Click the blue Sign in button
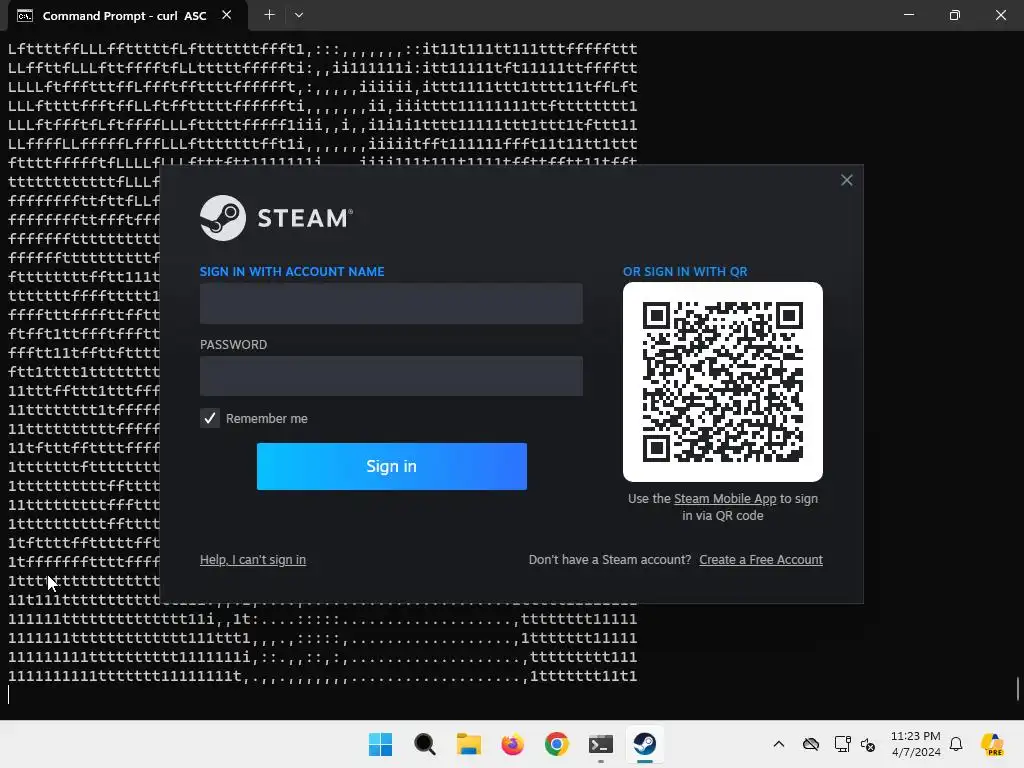Screen dimensions: 1024x768 392,466
